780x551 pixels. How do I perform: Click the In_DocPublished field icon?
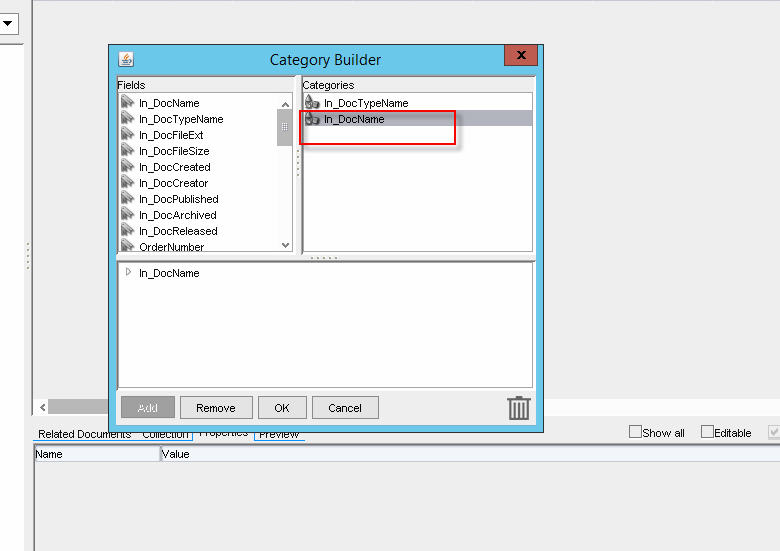click(127, 199)
